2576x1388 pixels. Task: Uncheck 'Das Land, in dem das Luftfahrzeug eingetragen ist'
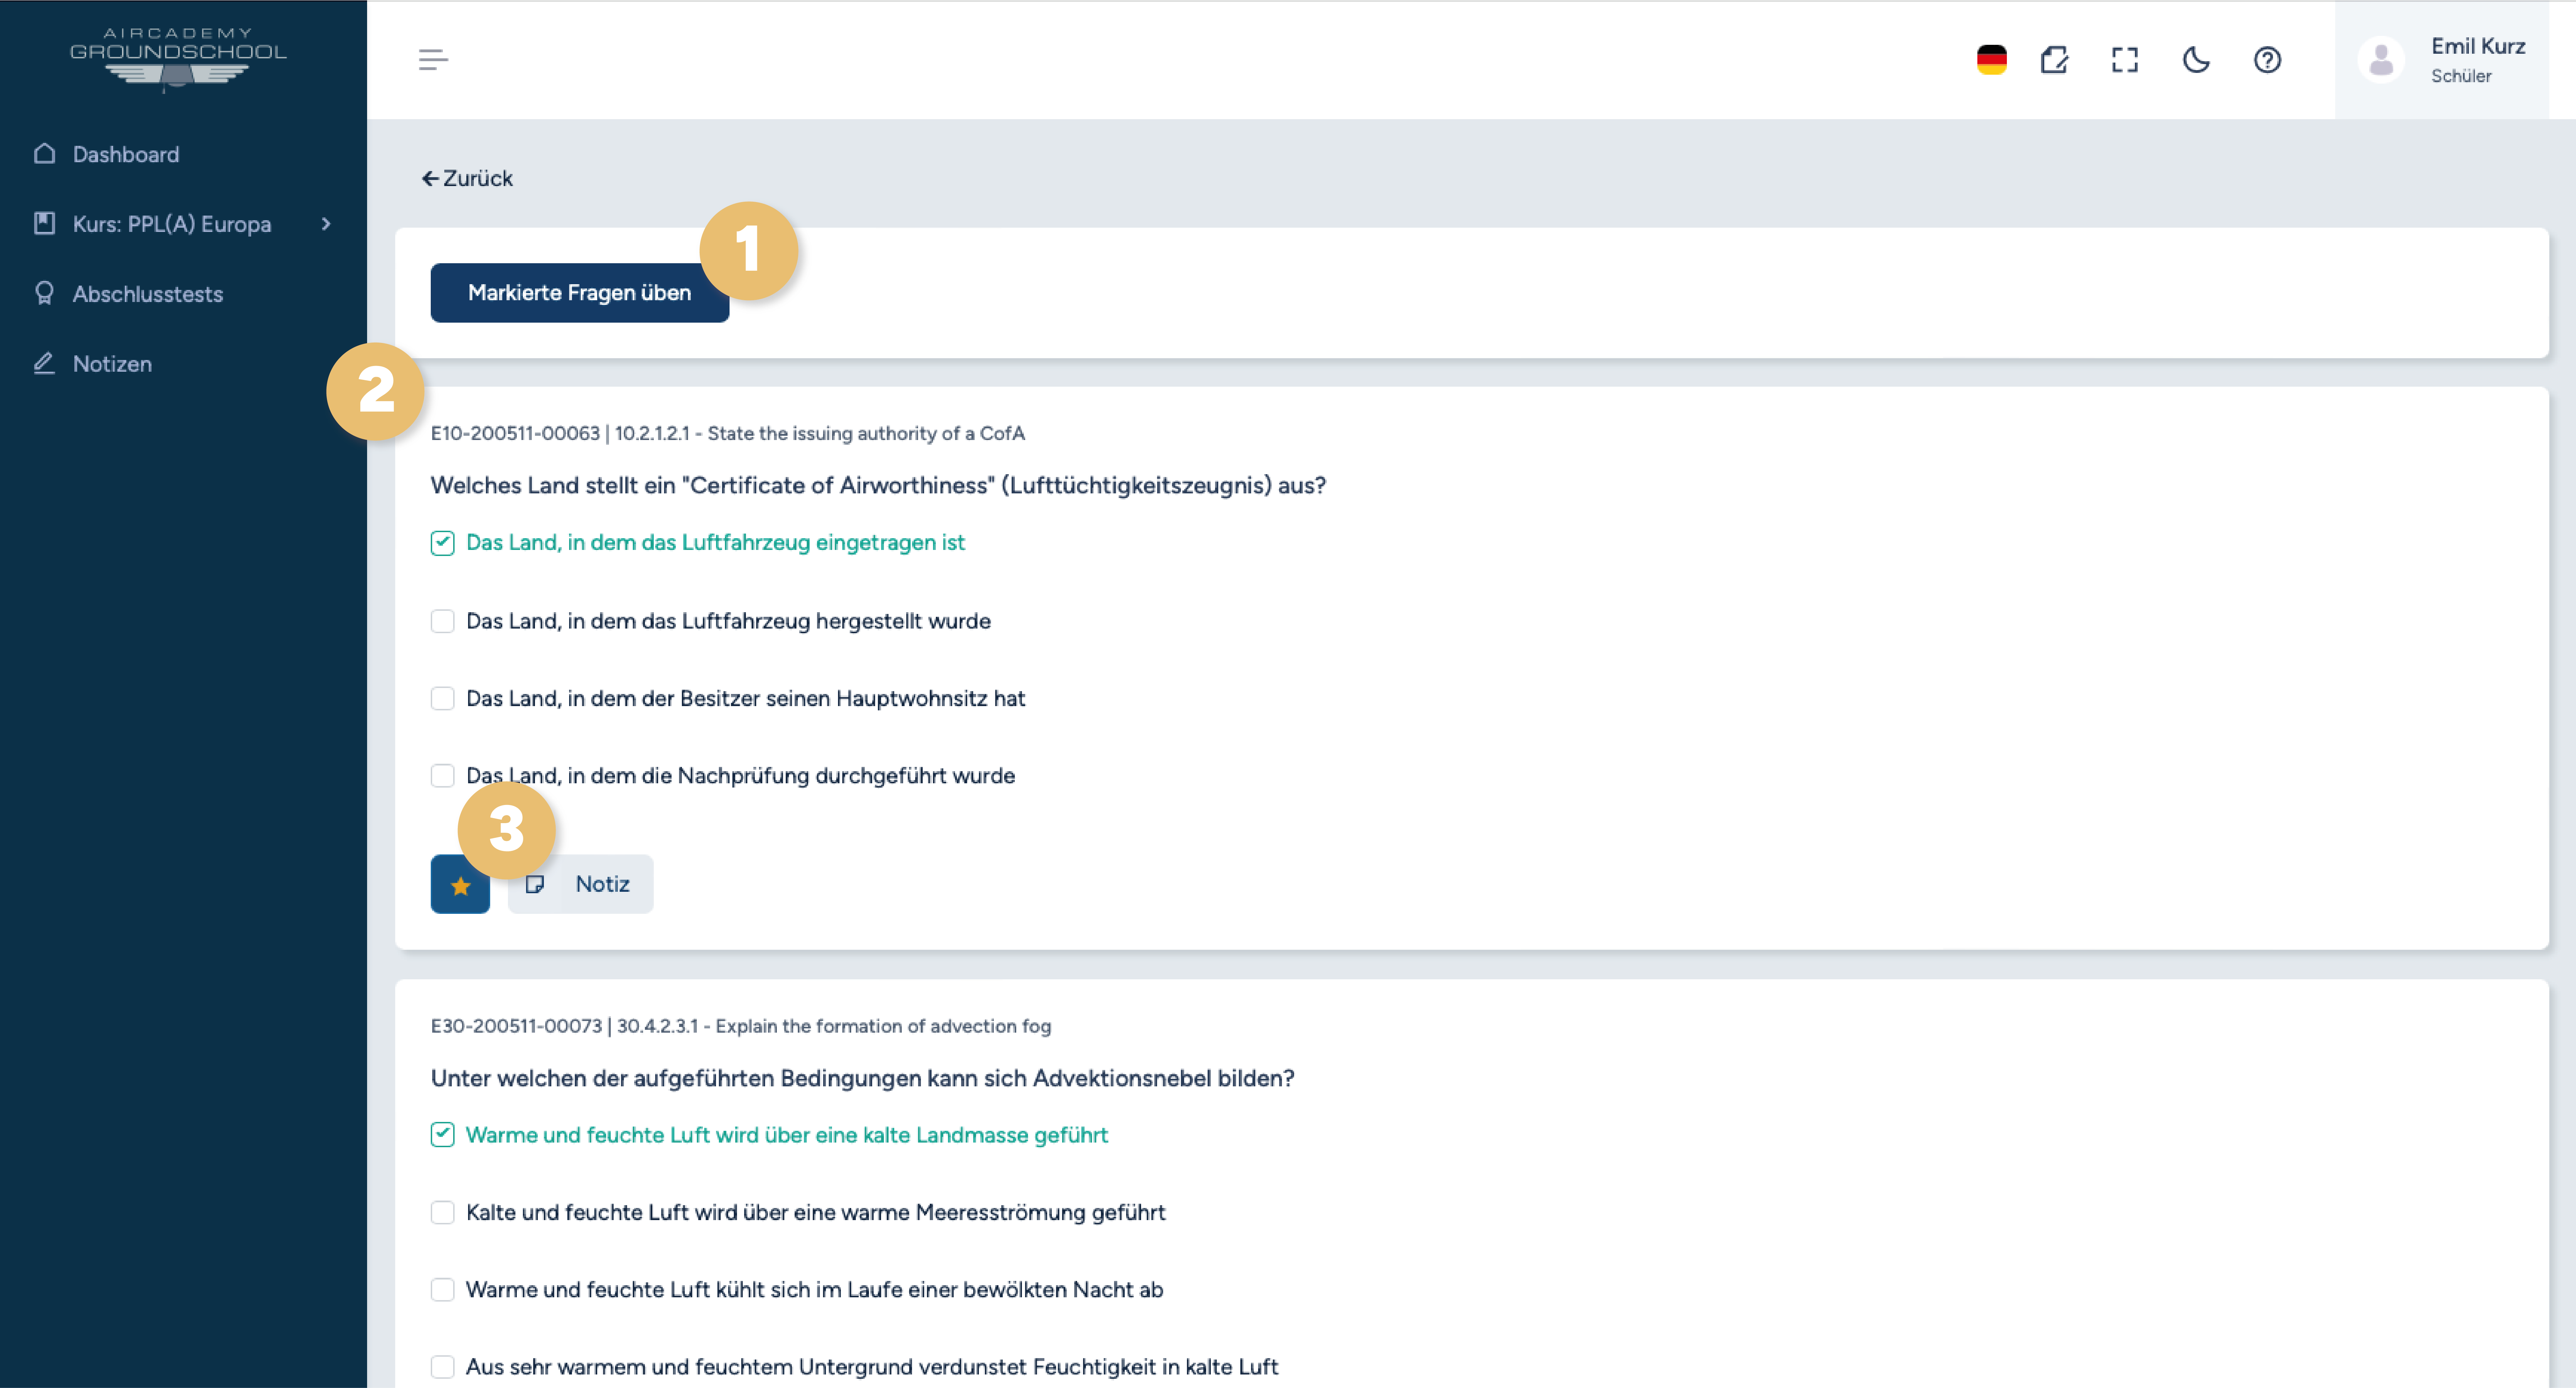(x=442, y=543)
